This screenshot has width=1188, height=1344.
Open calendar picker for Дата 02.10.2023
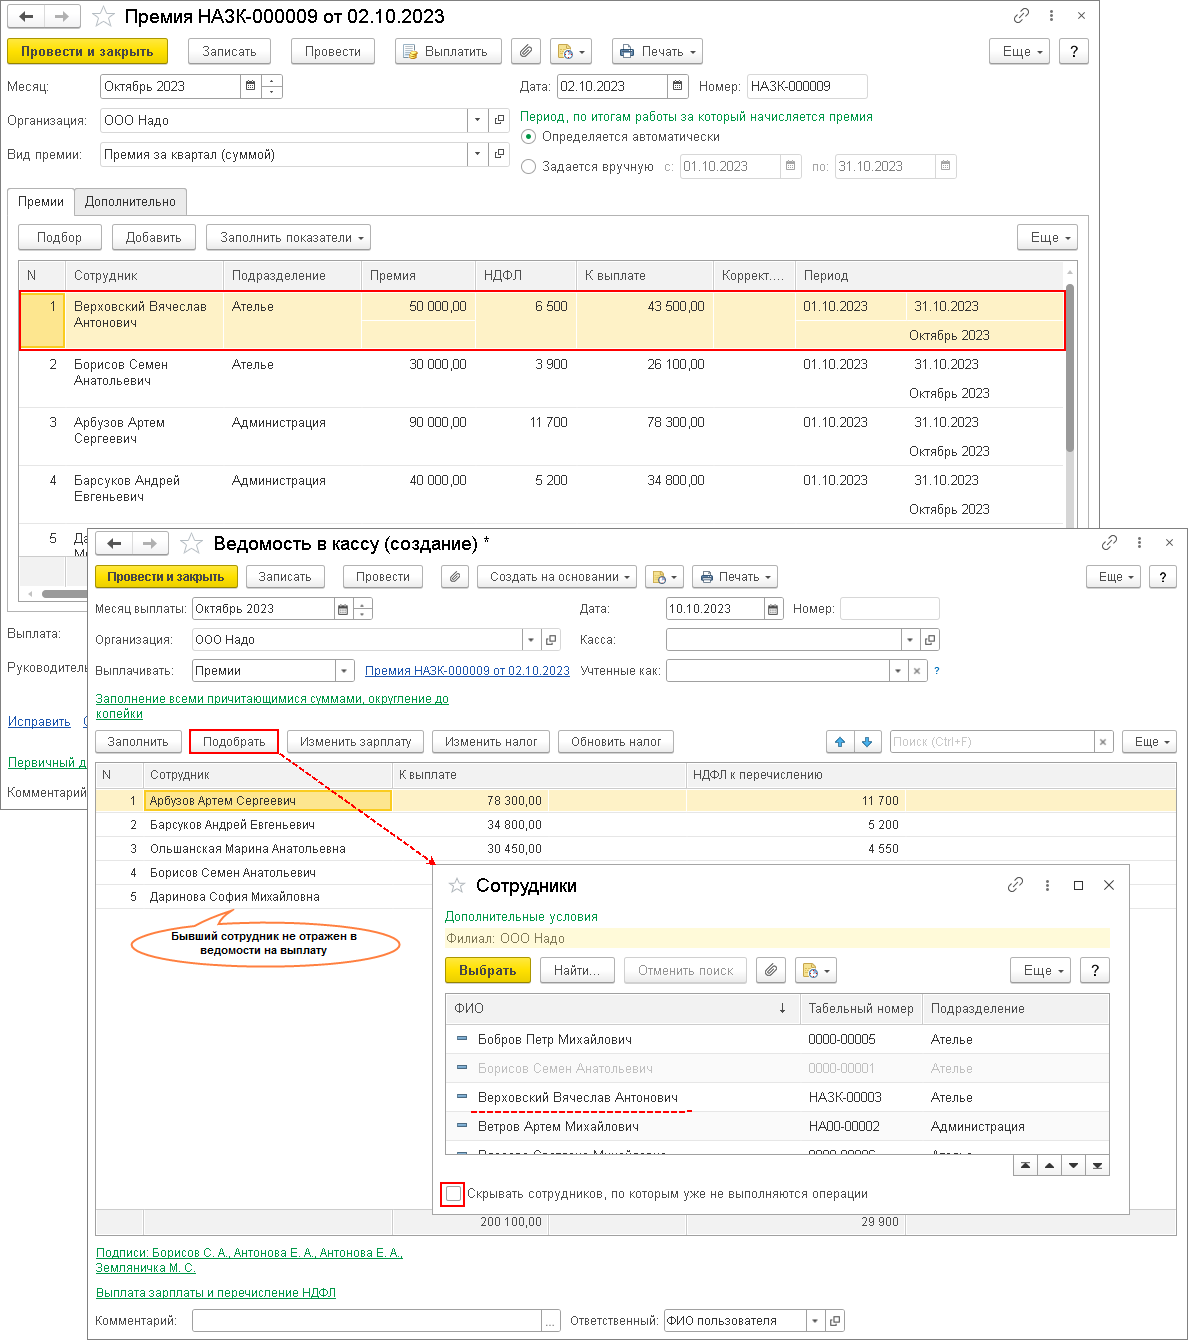[678, 87]
